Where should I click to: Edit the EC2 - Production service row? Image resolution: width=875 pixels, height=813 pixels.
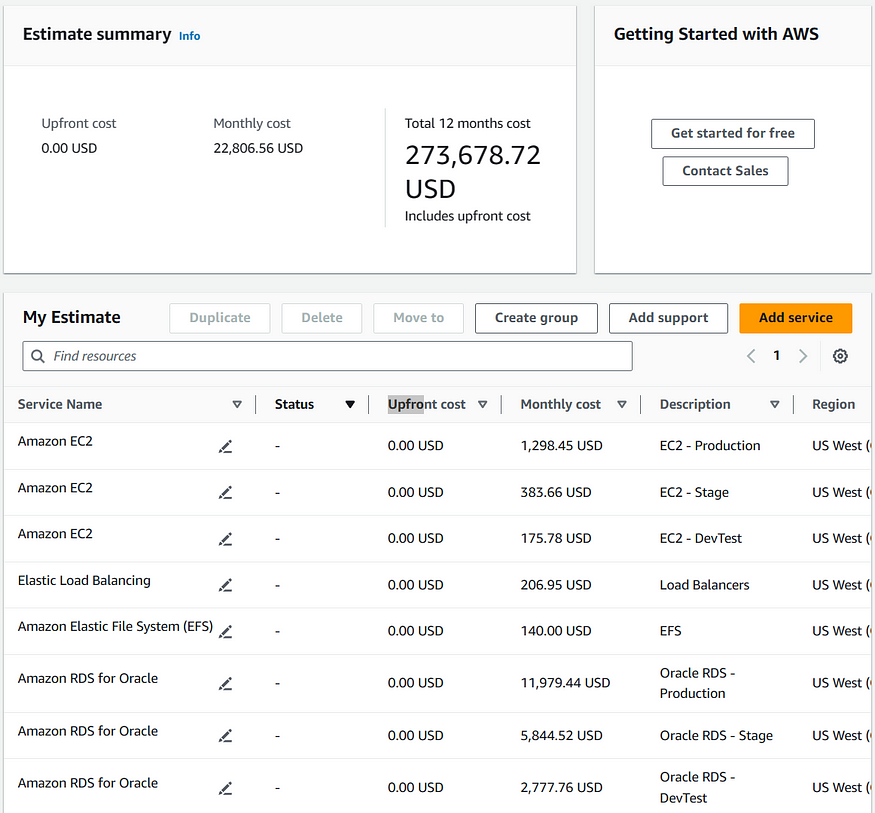[225, 446]
